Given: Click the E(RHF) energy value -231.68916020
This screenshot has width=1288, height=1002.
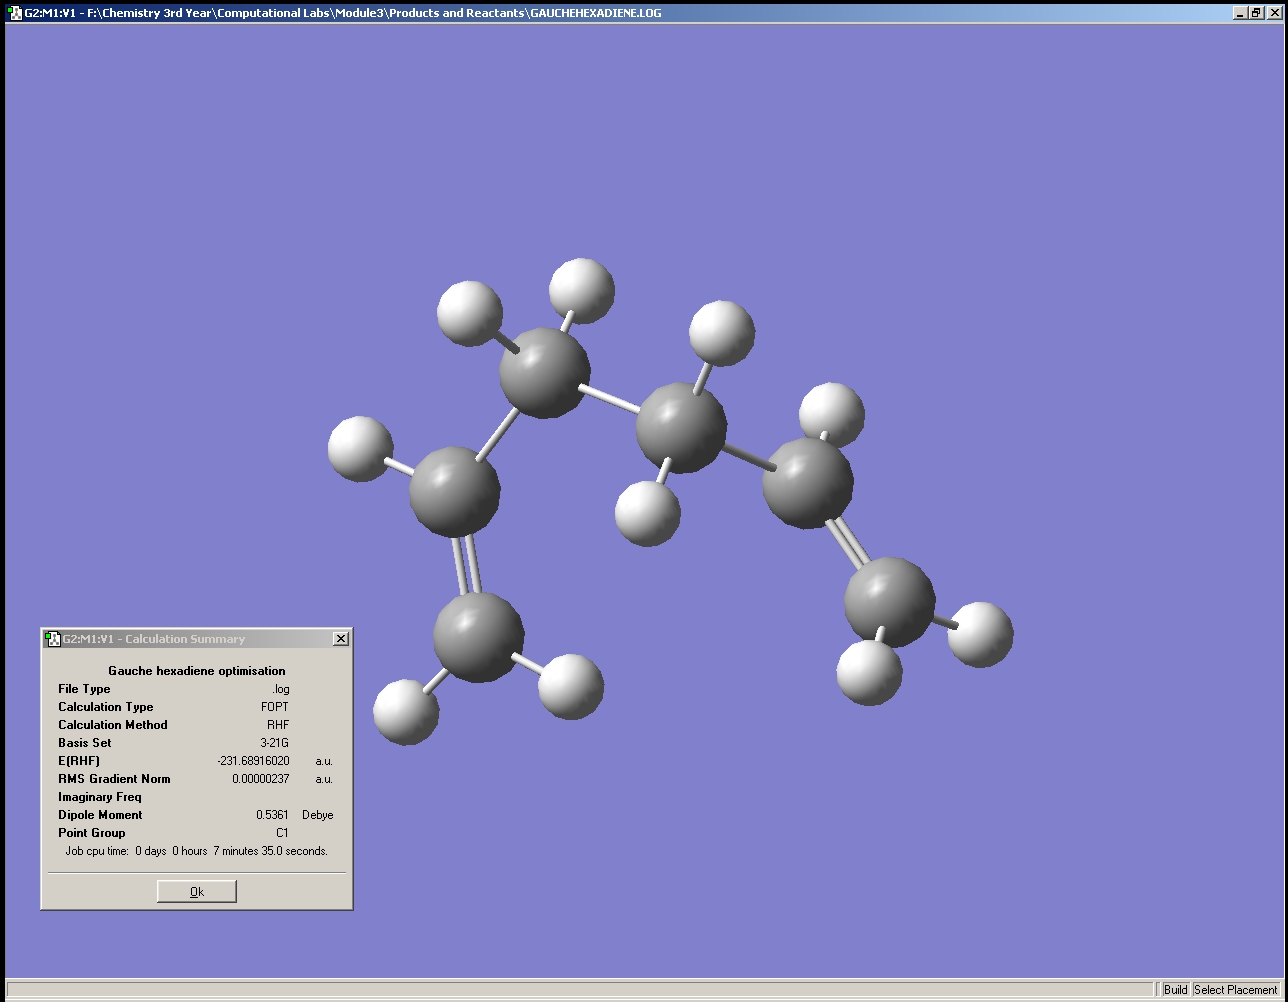Looking at the screenshot, I should (253, 761).
